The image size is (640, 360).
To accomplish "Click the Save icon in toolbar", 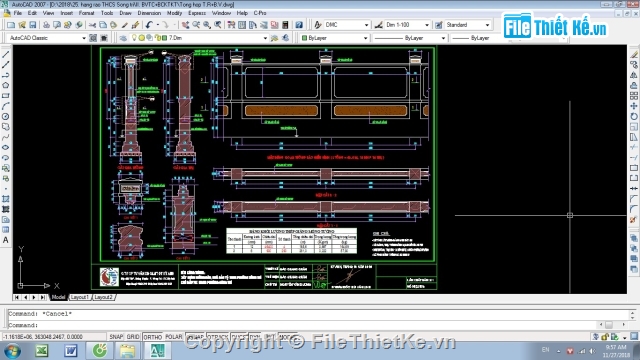I will click(x=33, y=25).
